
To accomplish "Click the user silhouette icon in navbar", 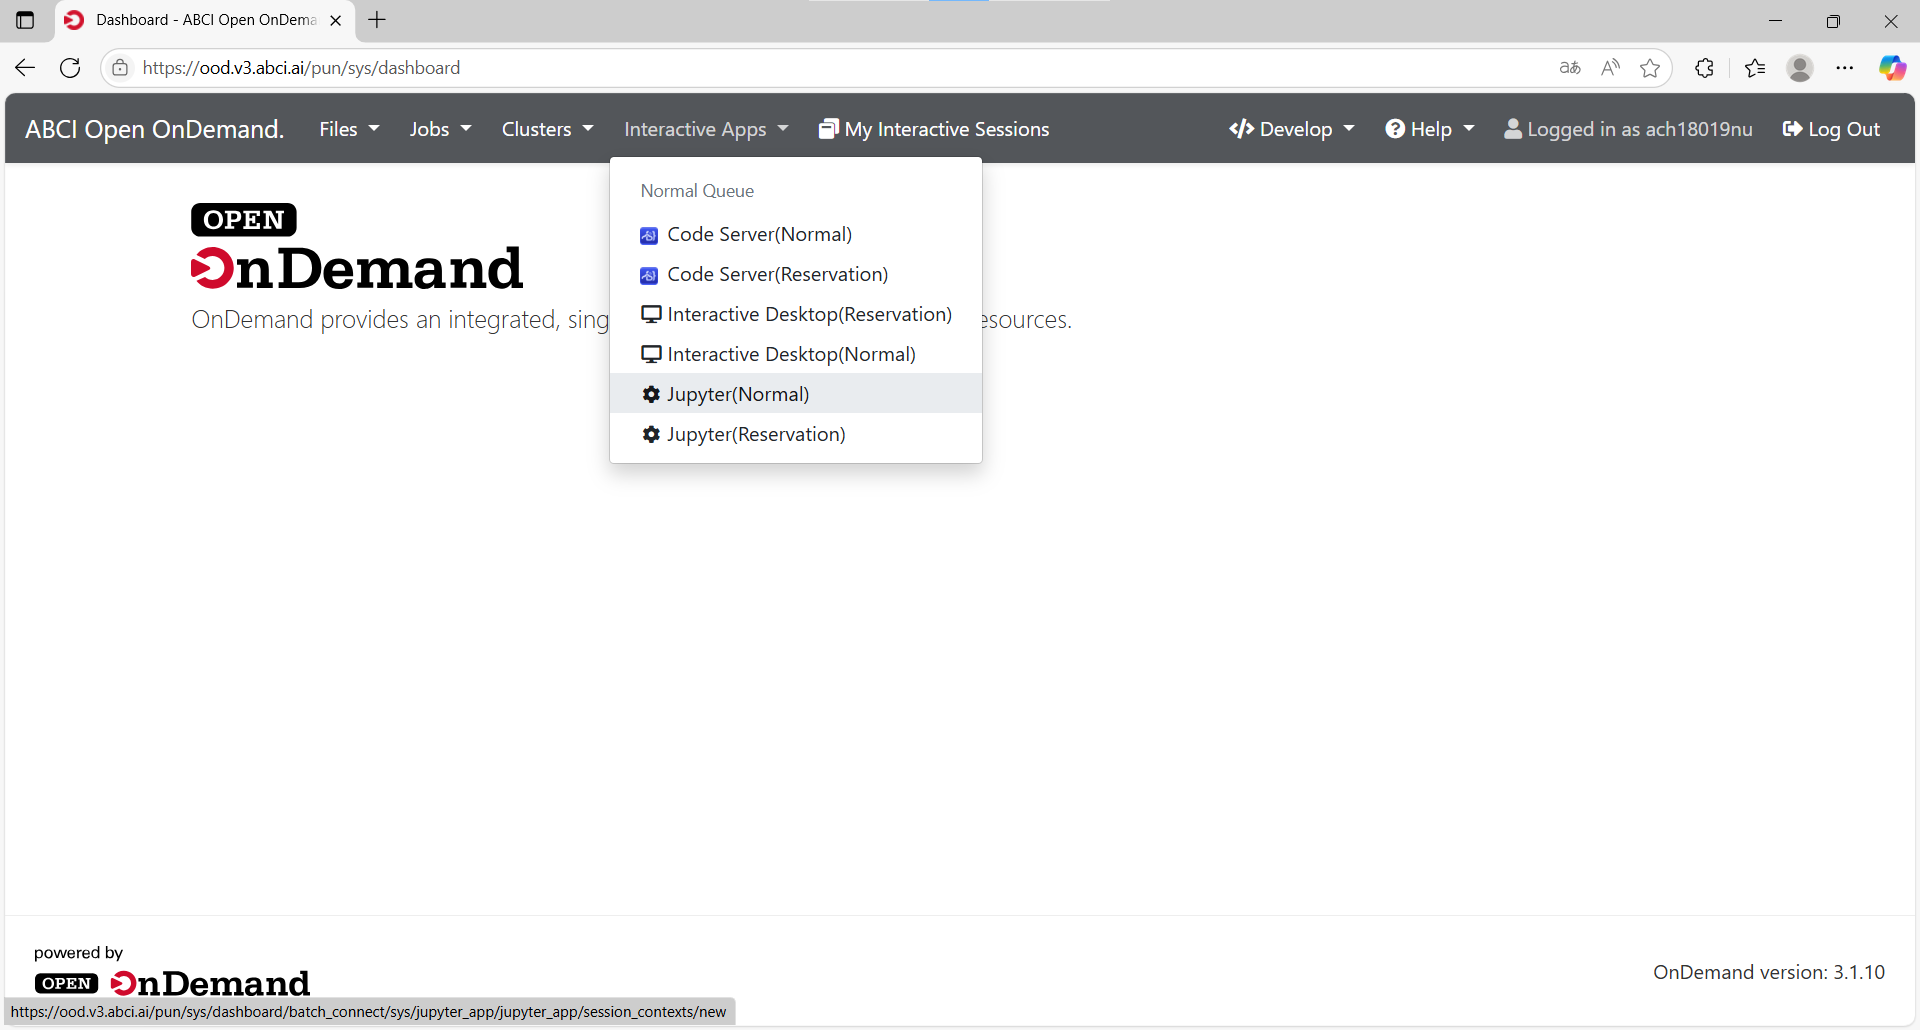I will pos(1513,129).
